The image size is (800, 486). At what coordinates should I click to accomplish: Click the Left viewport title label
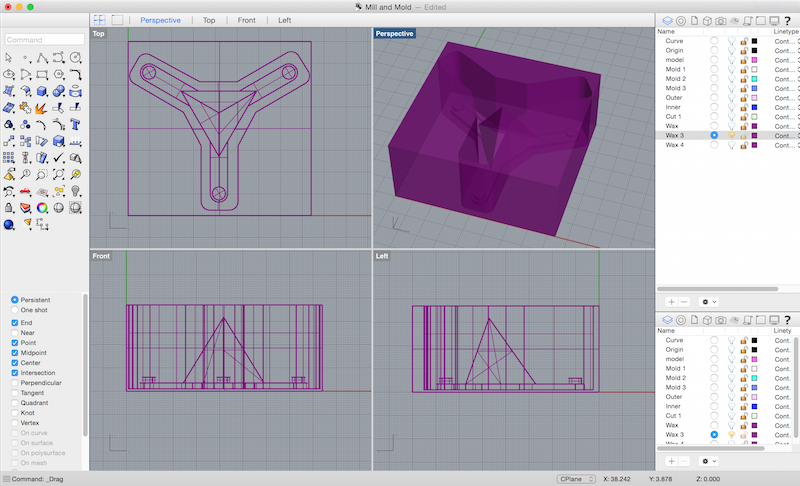(382, 256)
